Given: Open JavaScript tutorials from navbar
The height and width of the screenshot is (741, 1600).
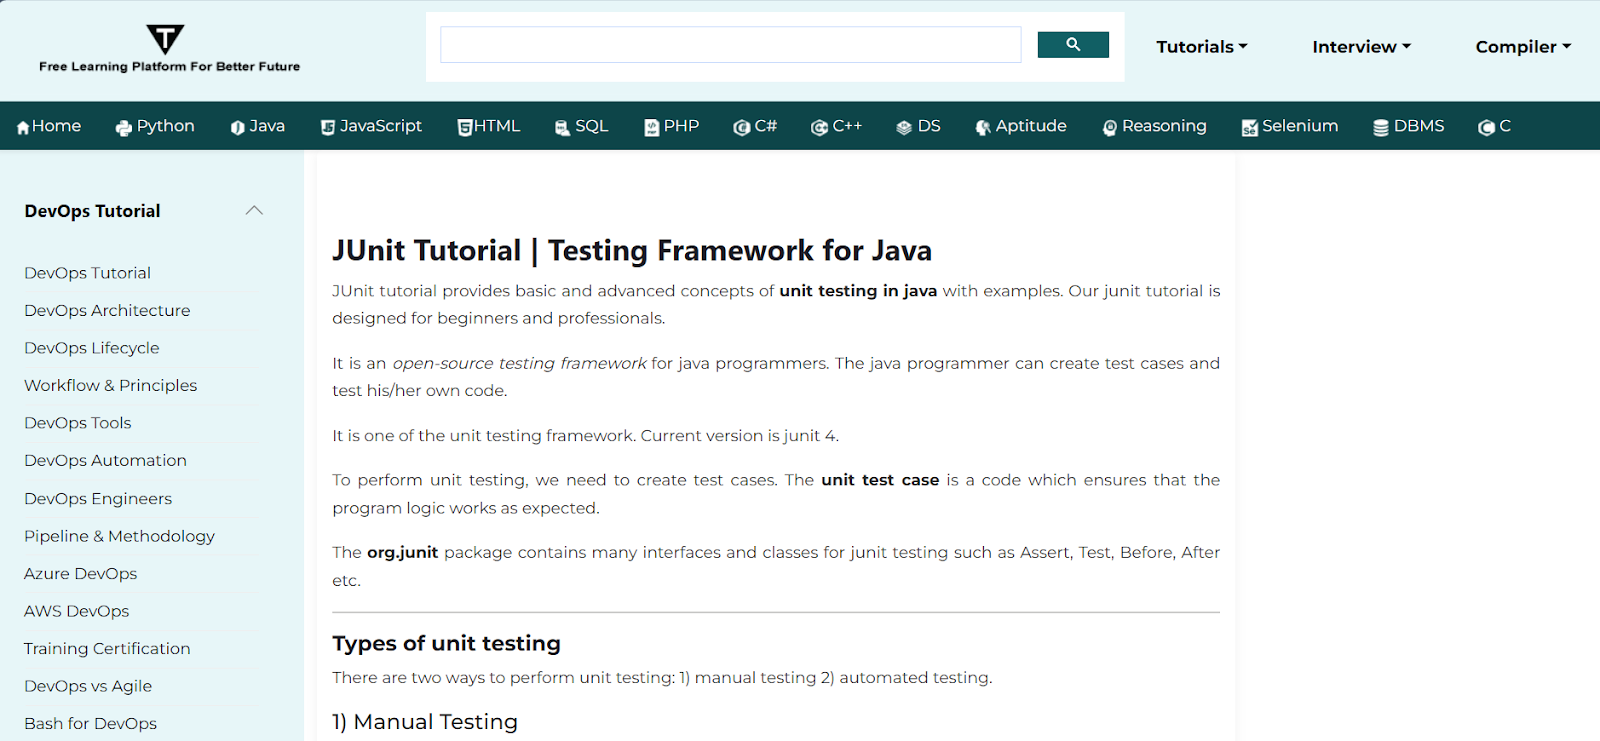Looking at the screenshot, I should pyautogui.click(x=381, y=126).
